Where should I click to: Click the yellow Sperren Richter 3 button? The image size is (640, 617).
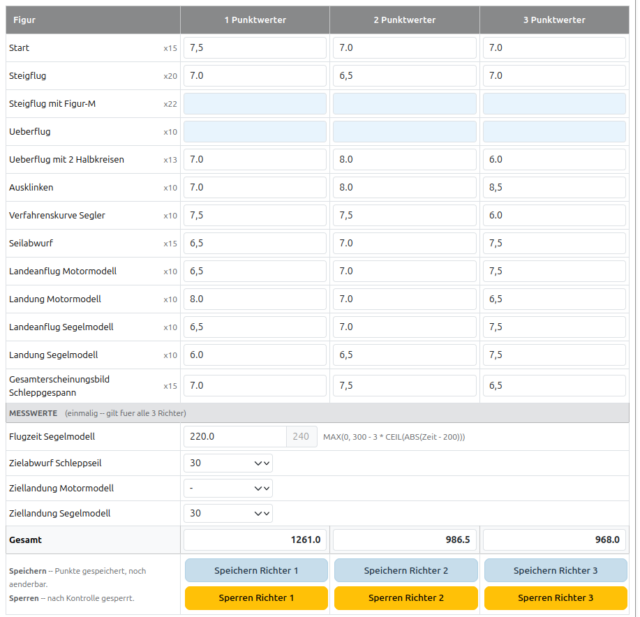(555, 597)
